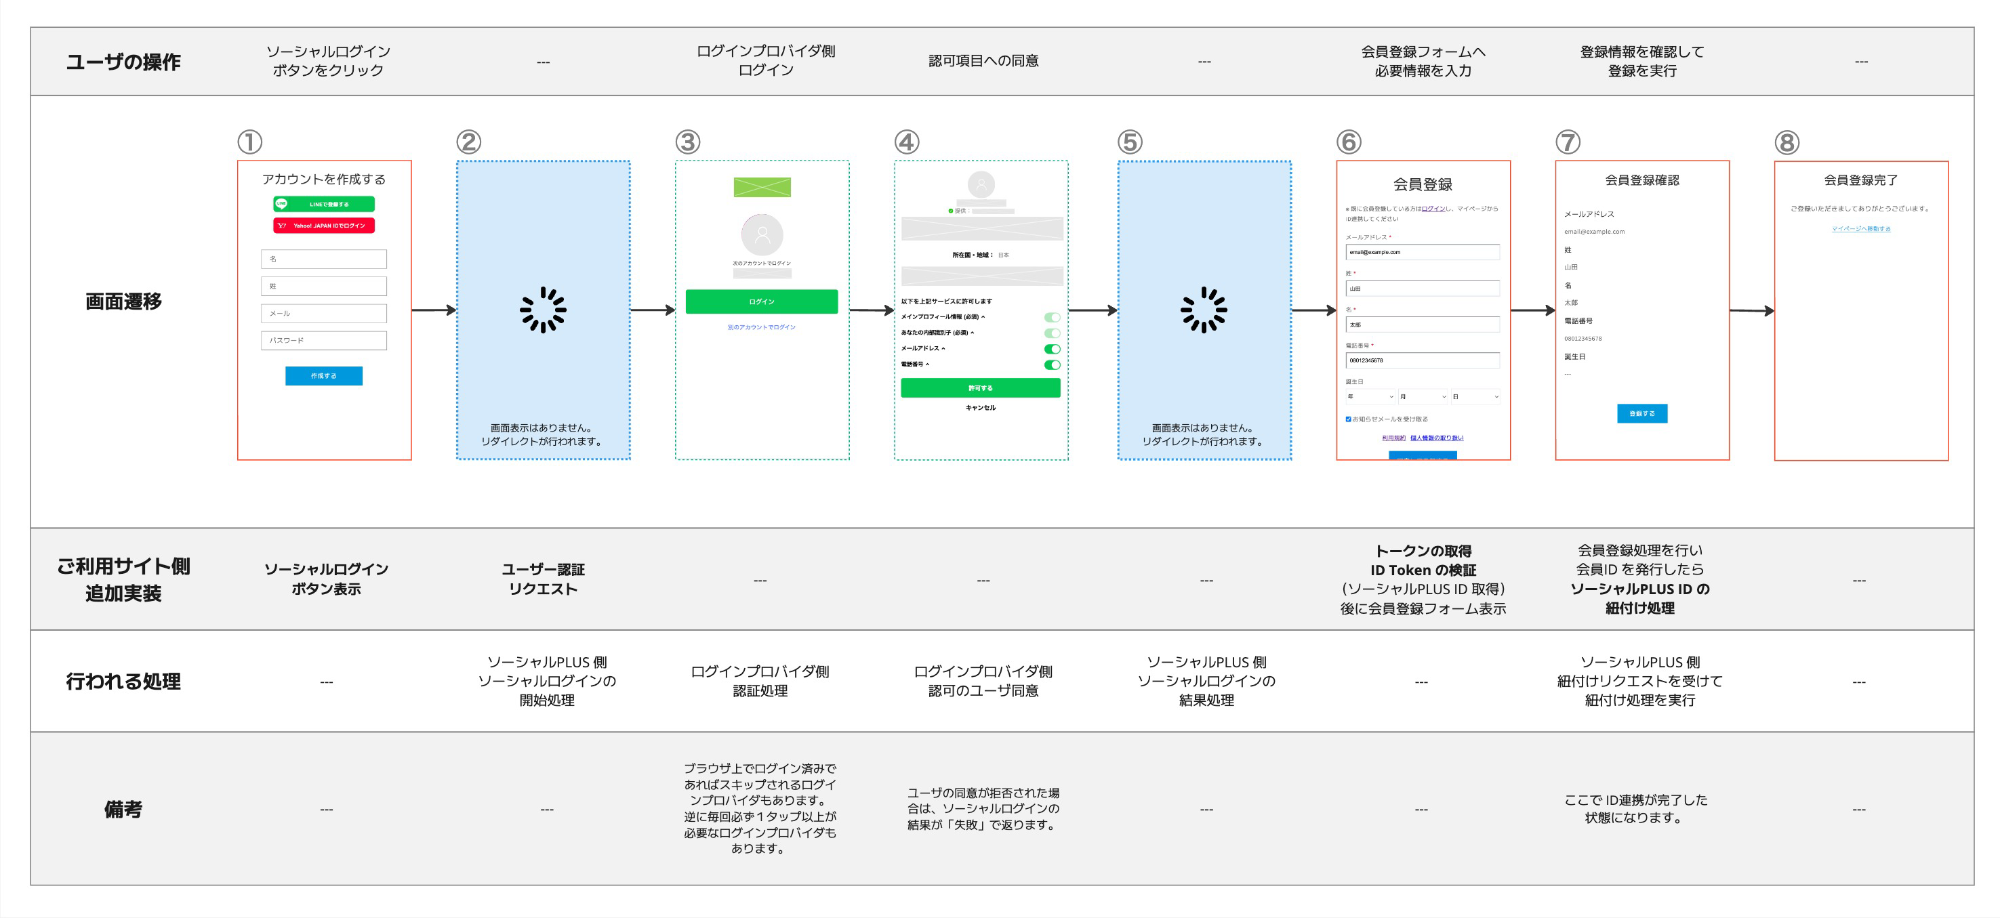Uncheck the お知らせメールを受け取る checkbox

[x=1348, y=419]
